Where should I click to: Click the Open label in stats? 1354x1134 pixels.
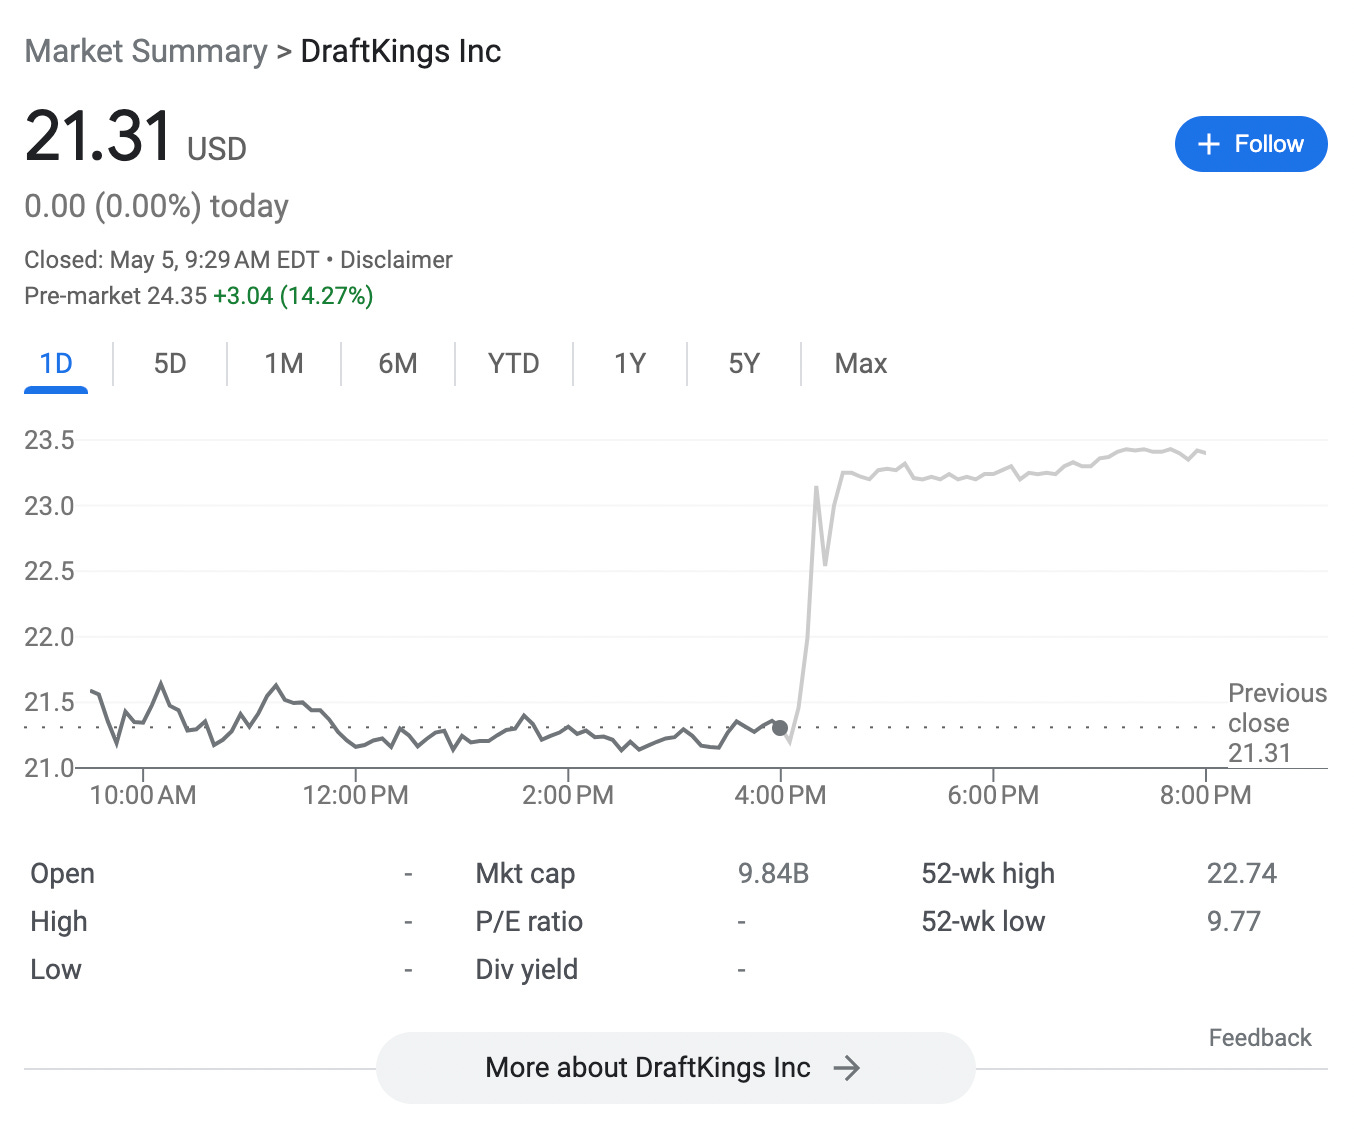(62, 874)
